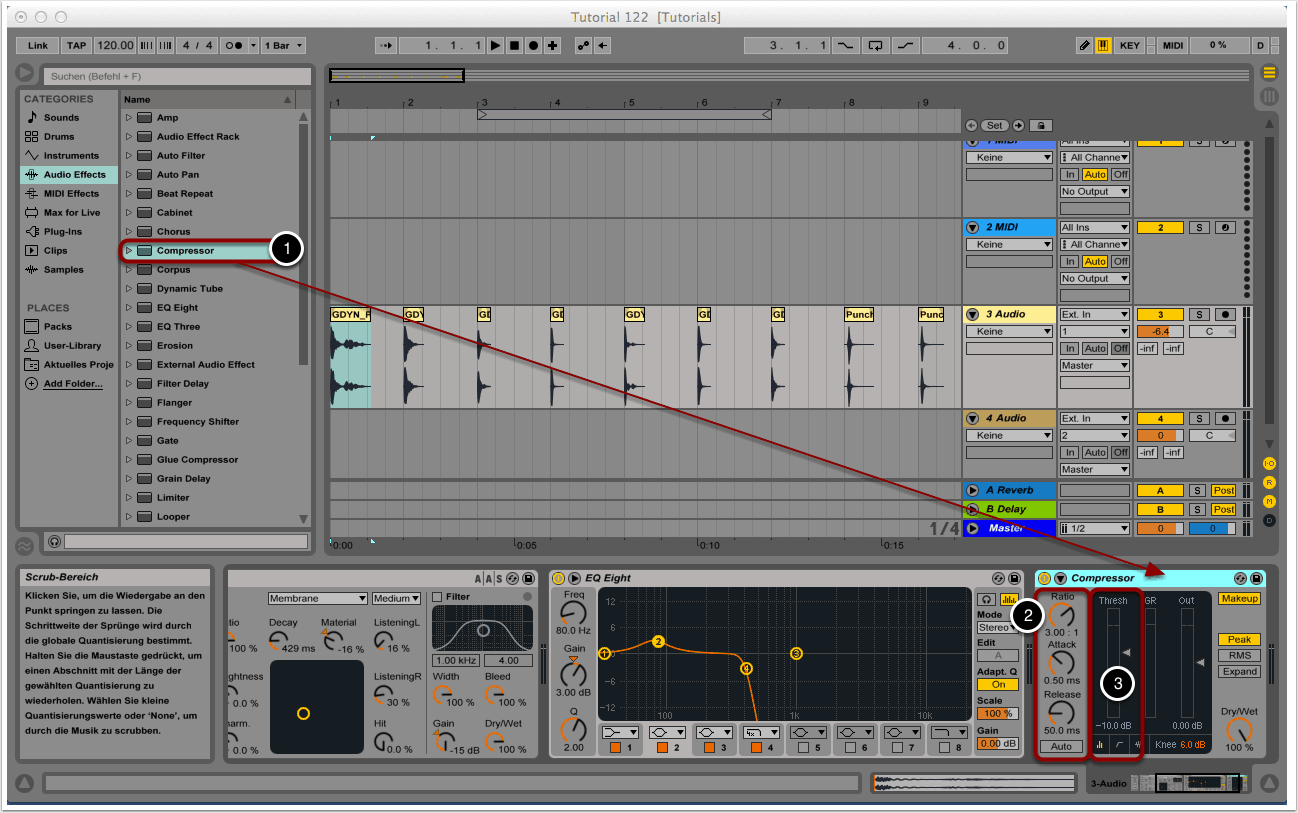Click the arrangement Record button
Image resolution: width=1298 pixels, height=813 pixels.
click(x=533, y=46)
